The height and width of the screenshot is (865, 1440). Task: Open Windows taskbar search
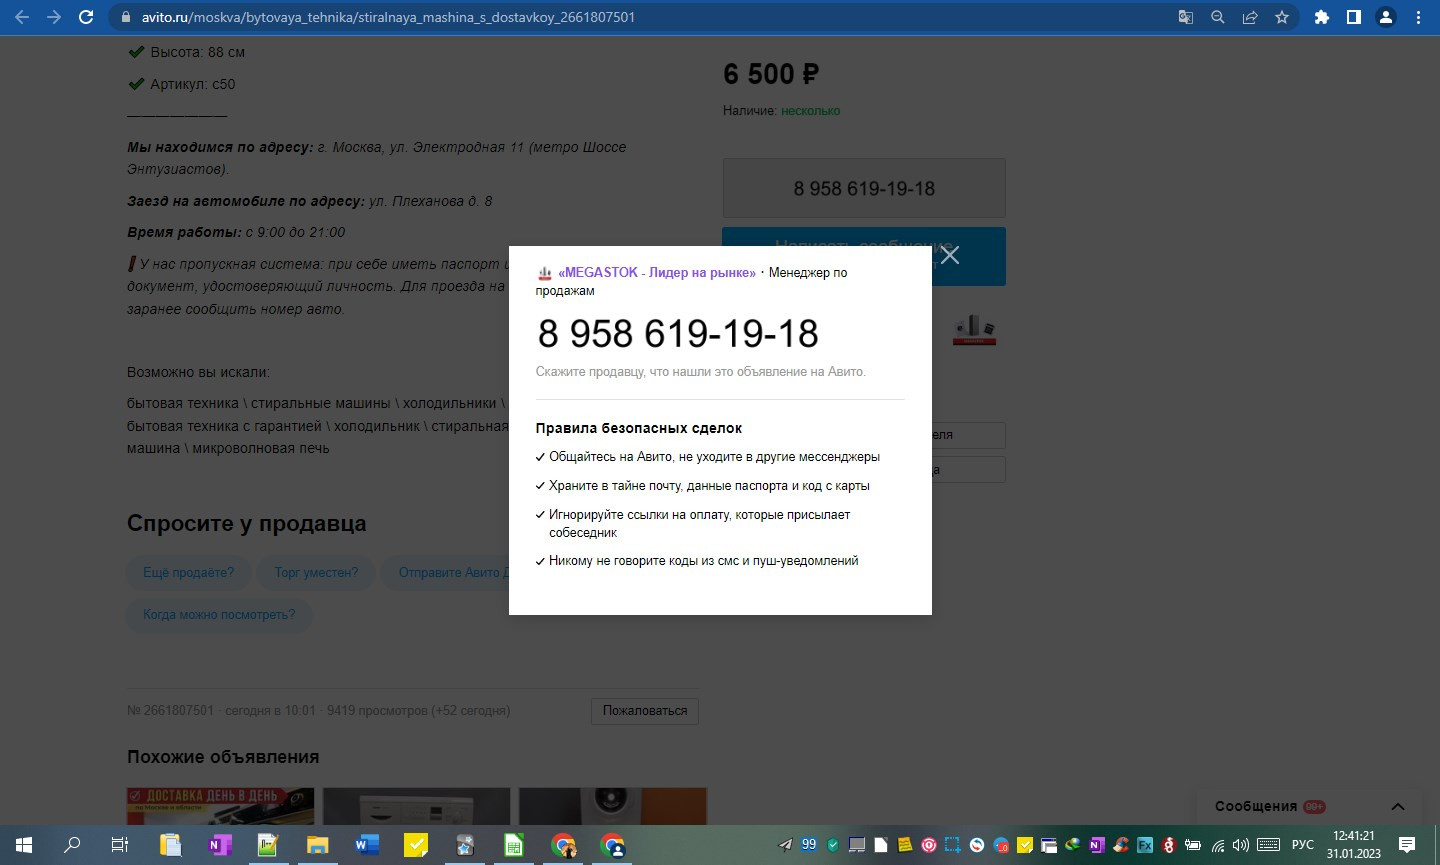72,845
